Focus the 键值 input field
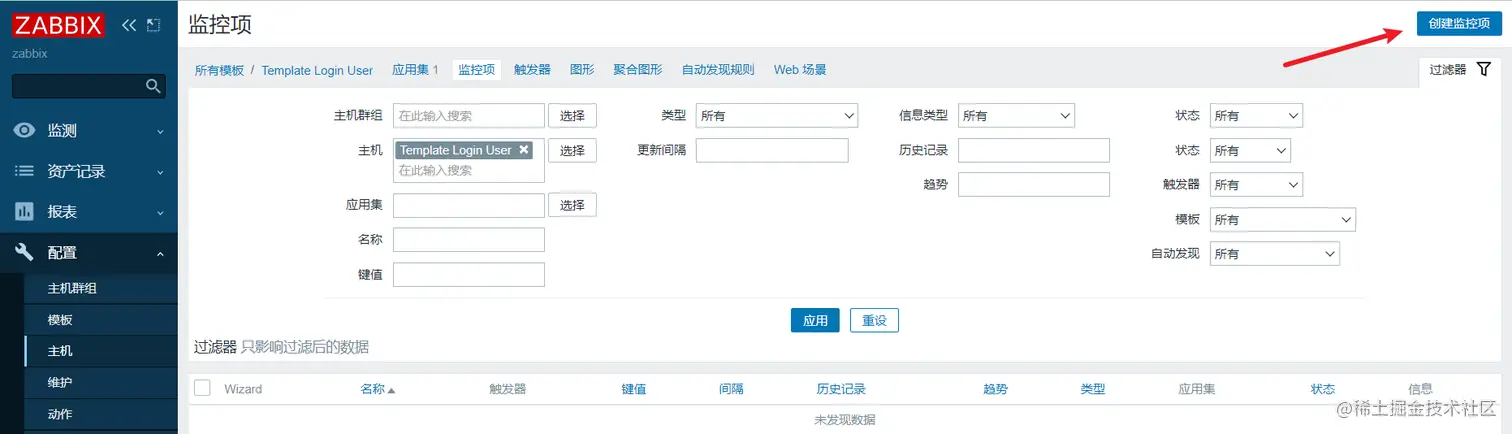1512x434 pixels. click(x=469, y=274)
